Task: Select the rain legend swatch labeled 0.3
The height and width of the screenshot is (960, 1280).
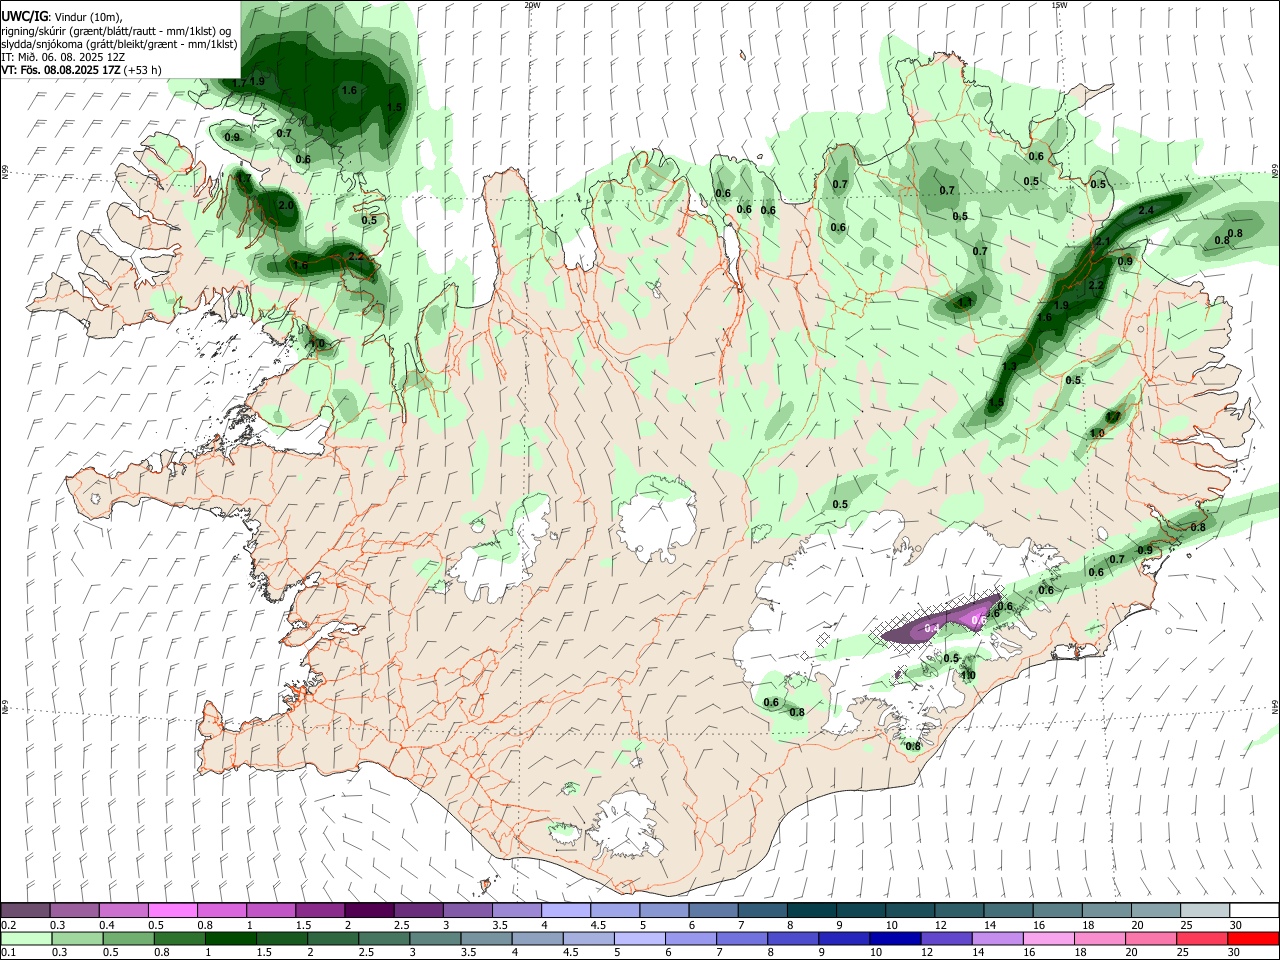Action: tap(77, 938)
